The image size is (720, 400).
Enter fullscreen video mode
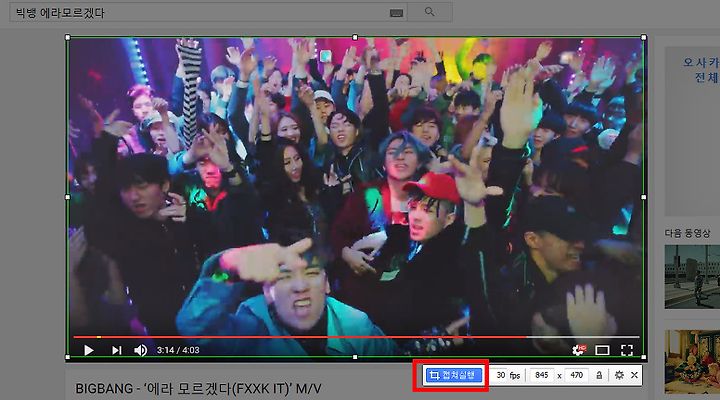(627, 350)
